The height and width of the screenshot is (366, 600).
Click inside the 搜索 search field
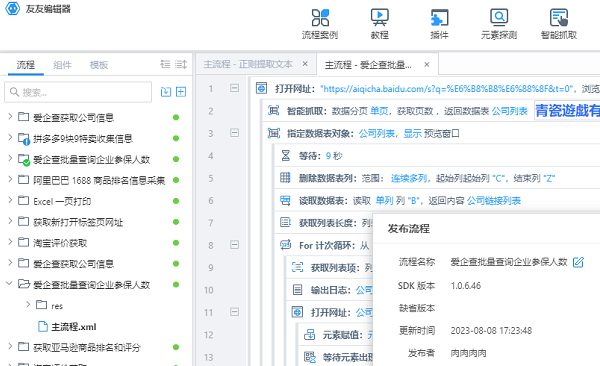78,92
